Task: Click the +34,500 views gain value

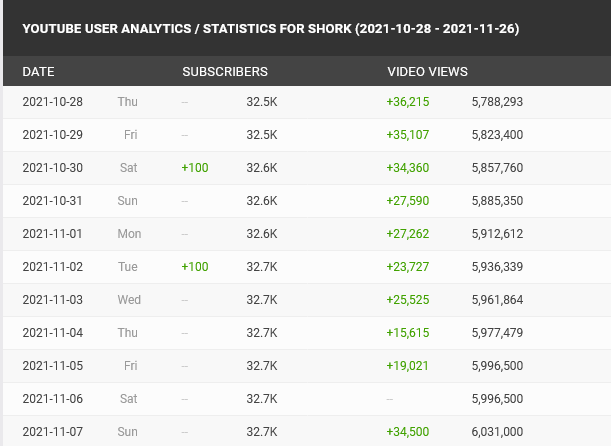Action: pyautogui.click(x=407, y=432)
